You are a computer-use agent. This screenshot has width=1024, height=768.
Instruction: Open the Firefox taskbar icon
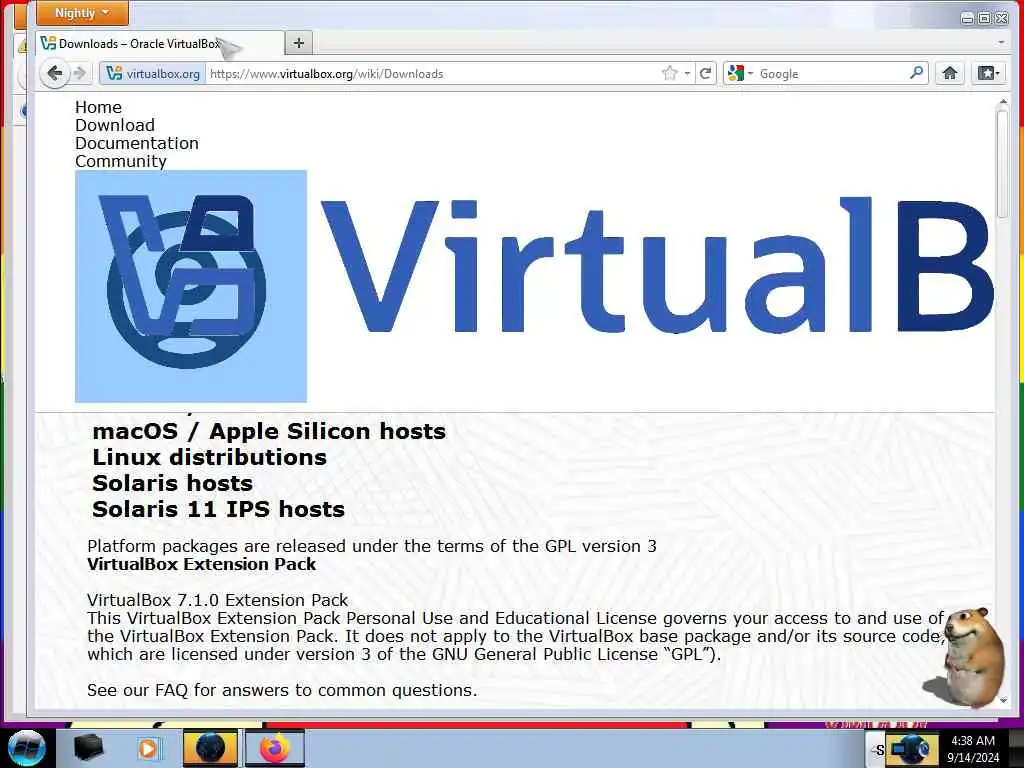274,748
